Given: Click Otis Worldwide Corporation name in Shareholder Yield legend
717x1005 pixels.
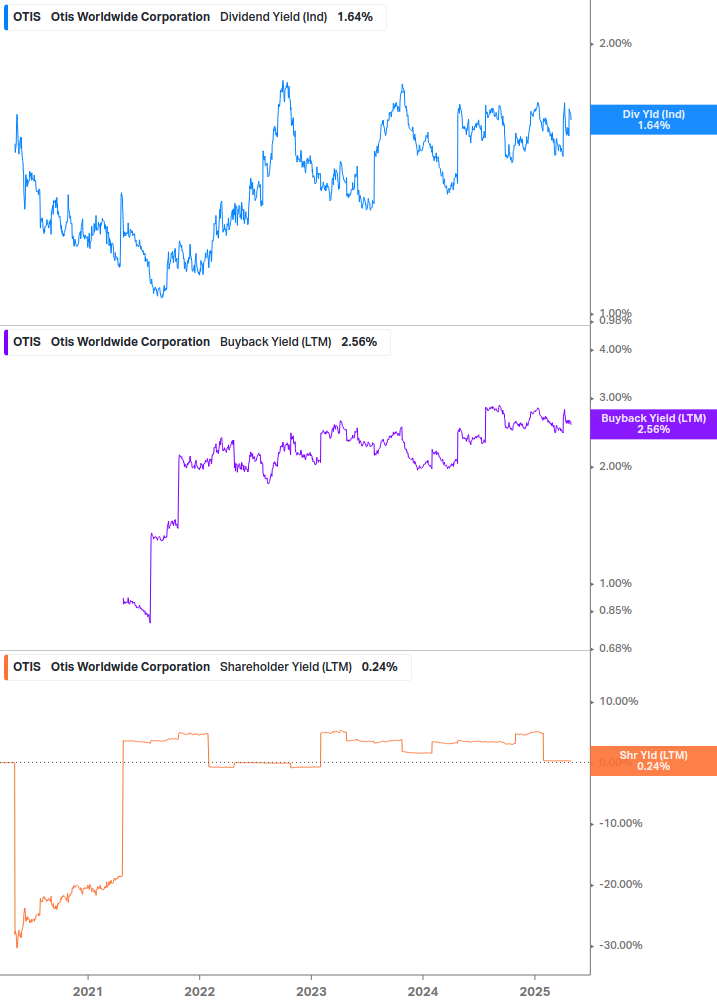Looking at the screenshot, I should point(130,667).
